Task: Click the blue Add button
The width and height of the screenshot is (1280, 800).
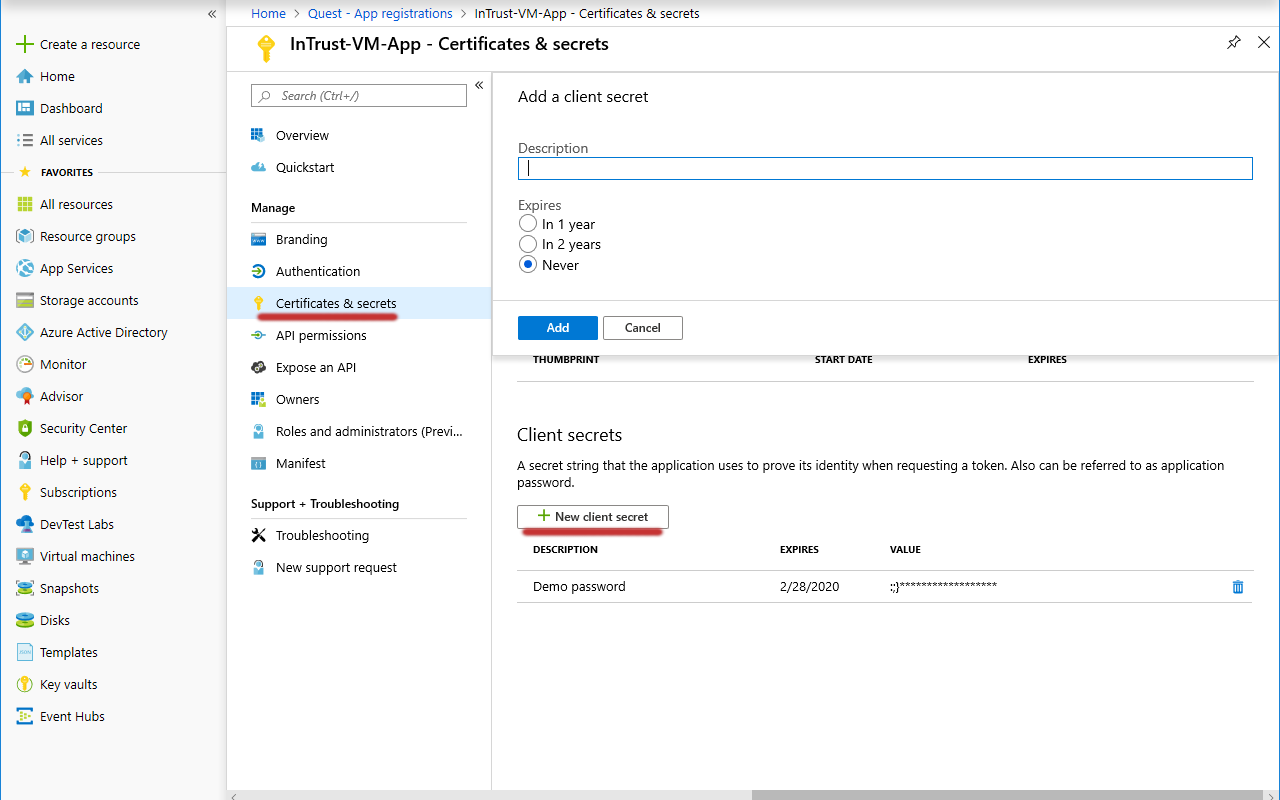Action: click(557, 328)
